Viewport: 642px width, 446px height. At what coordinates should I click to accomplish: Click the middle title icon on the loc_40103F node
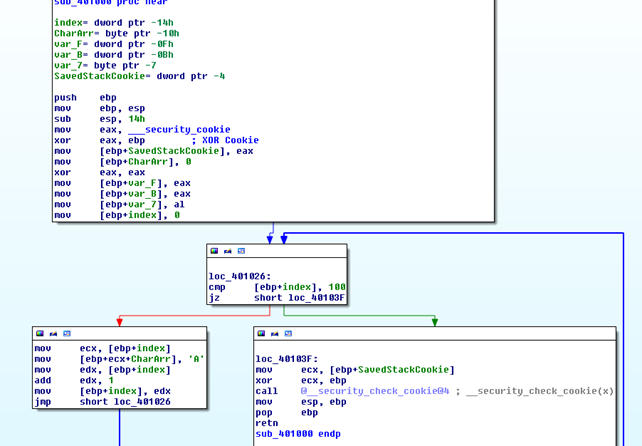tap(274, 333)
